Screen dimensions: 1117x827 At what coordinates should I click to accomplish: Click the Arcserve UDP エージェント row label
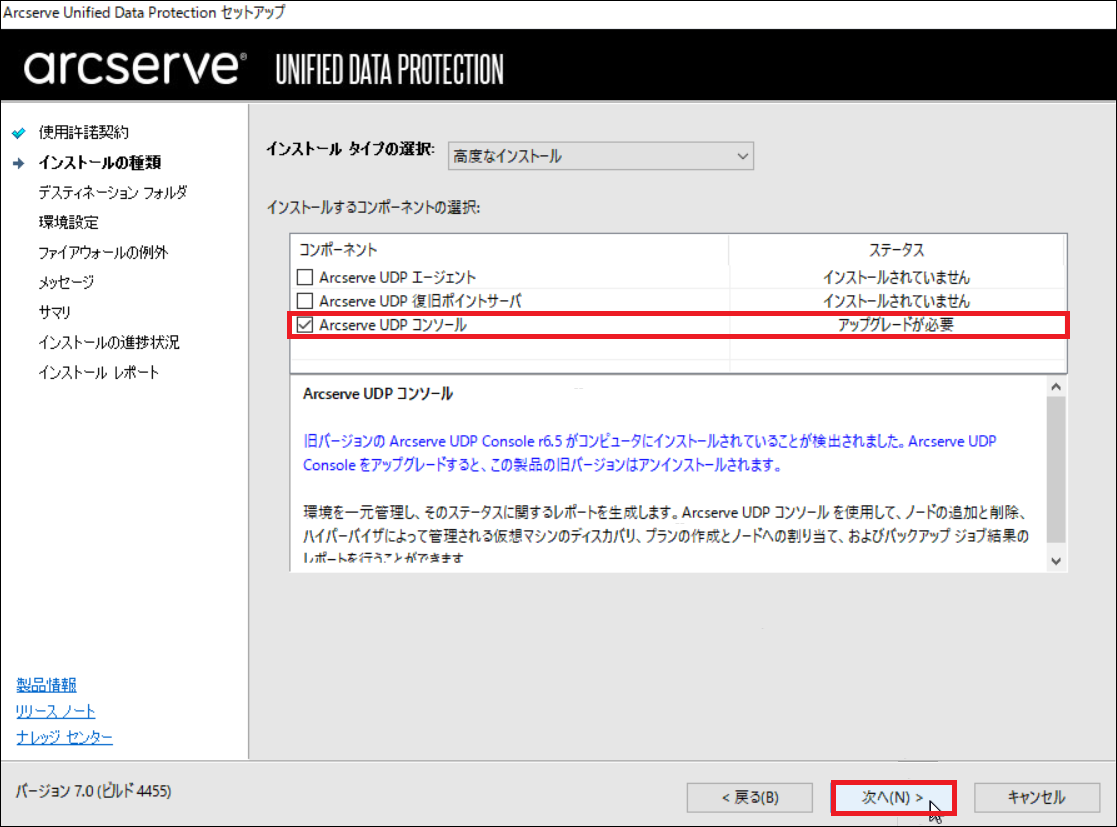coord(398,277)
